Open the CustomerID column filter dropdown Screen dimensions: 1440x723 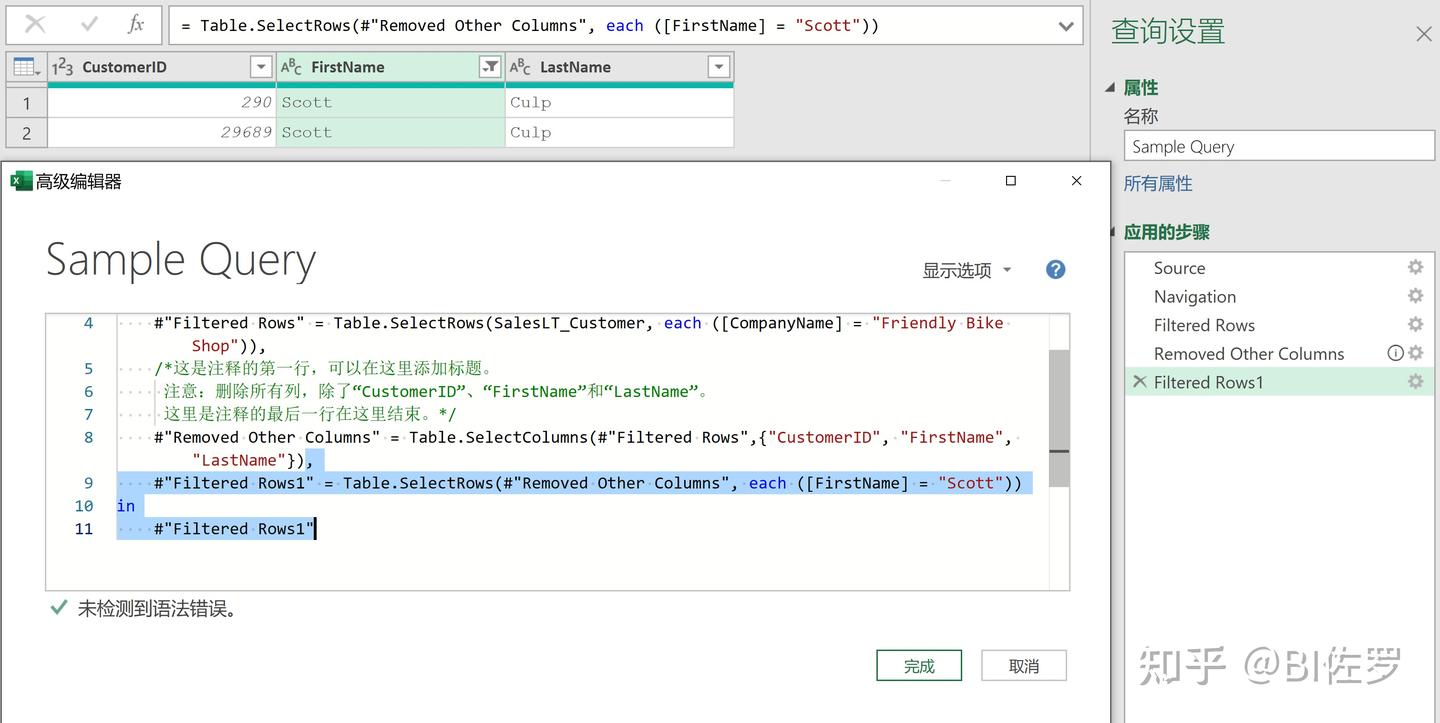click(x=261, y=67)
